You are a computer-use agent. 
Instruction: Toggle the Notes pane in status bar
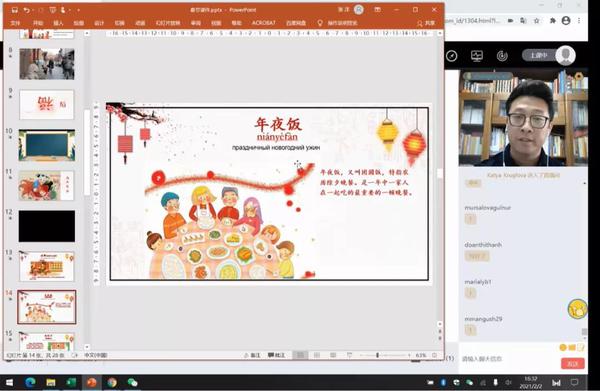pos(252,355)
